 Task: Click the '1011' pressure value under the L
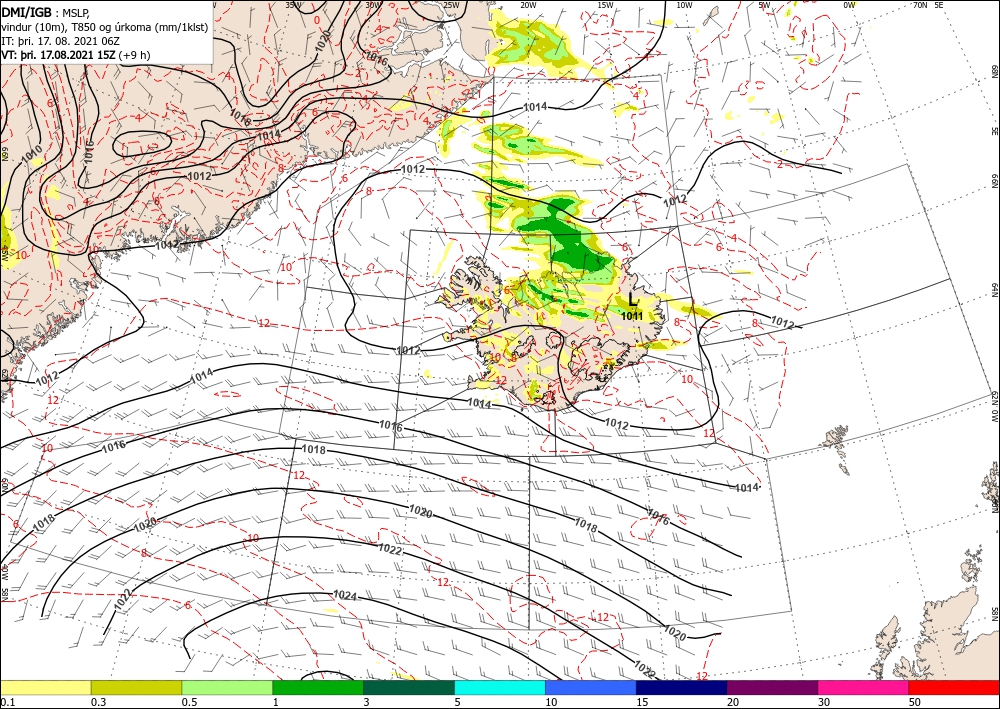pos(632,316)
